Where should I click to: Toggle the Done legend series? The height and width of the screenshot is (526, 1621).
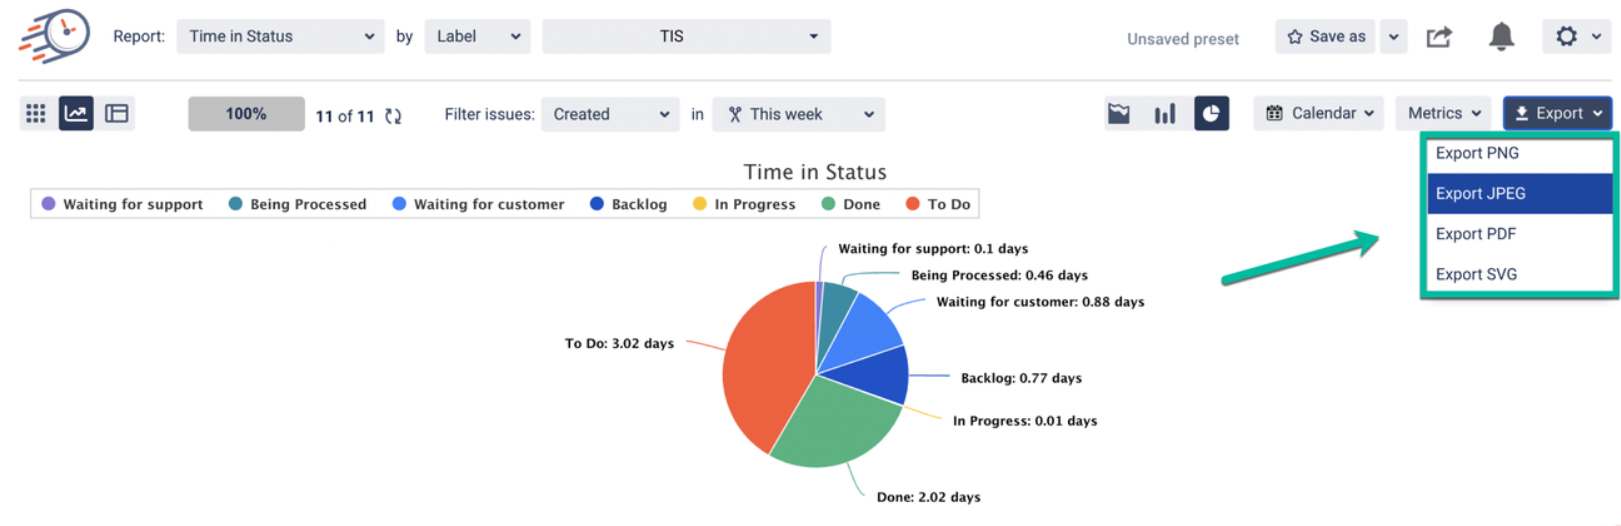click(x=851, y=204)
